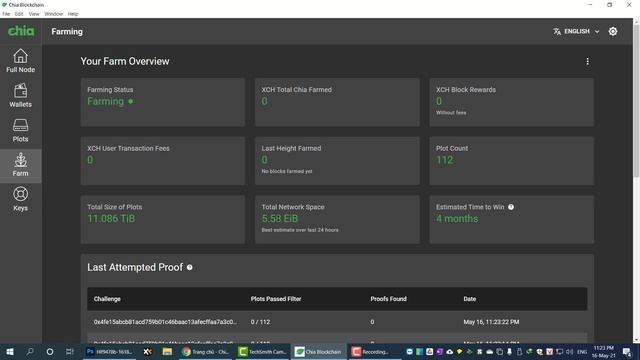Click challenge hash 0x4fe15abcb81acd759b01c46baac13a…
The image size is (640, 360).
coord(165,322)
